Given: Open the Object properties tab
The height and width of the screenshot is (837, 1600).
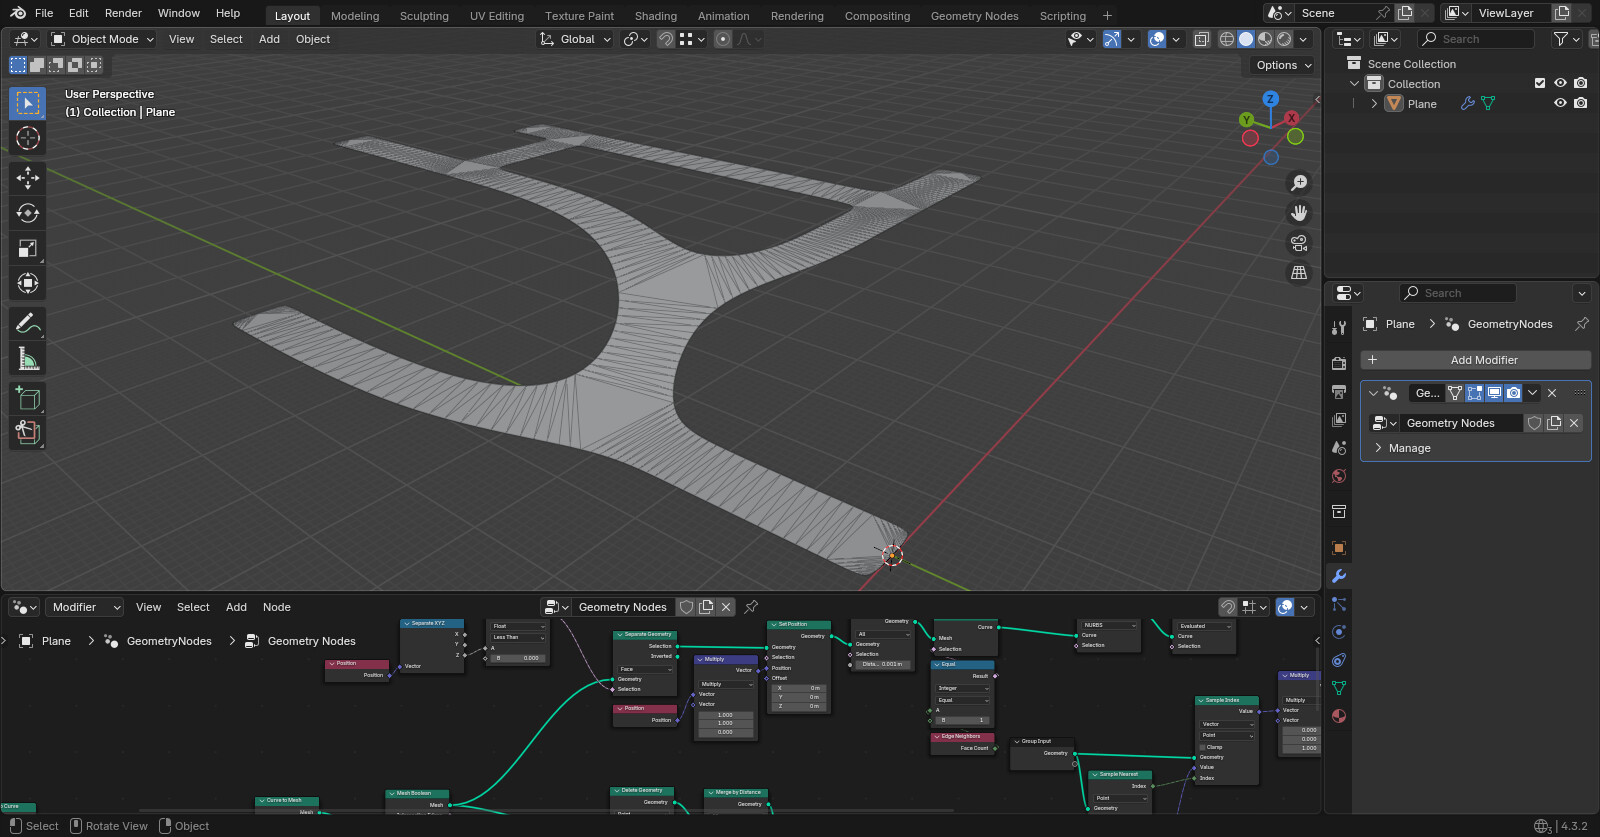Looking at the screenshot, I should click(x=1339, y=548).
